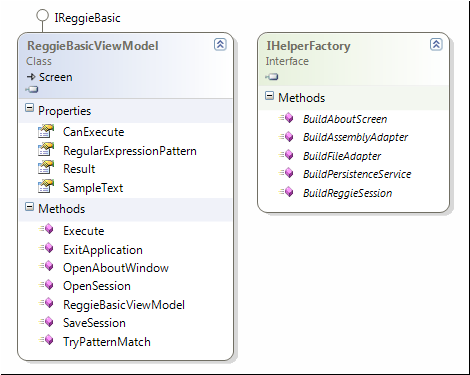Select the BuildAboutScreen method name

click(345, 119)
